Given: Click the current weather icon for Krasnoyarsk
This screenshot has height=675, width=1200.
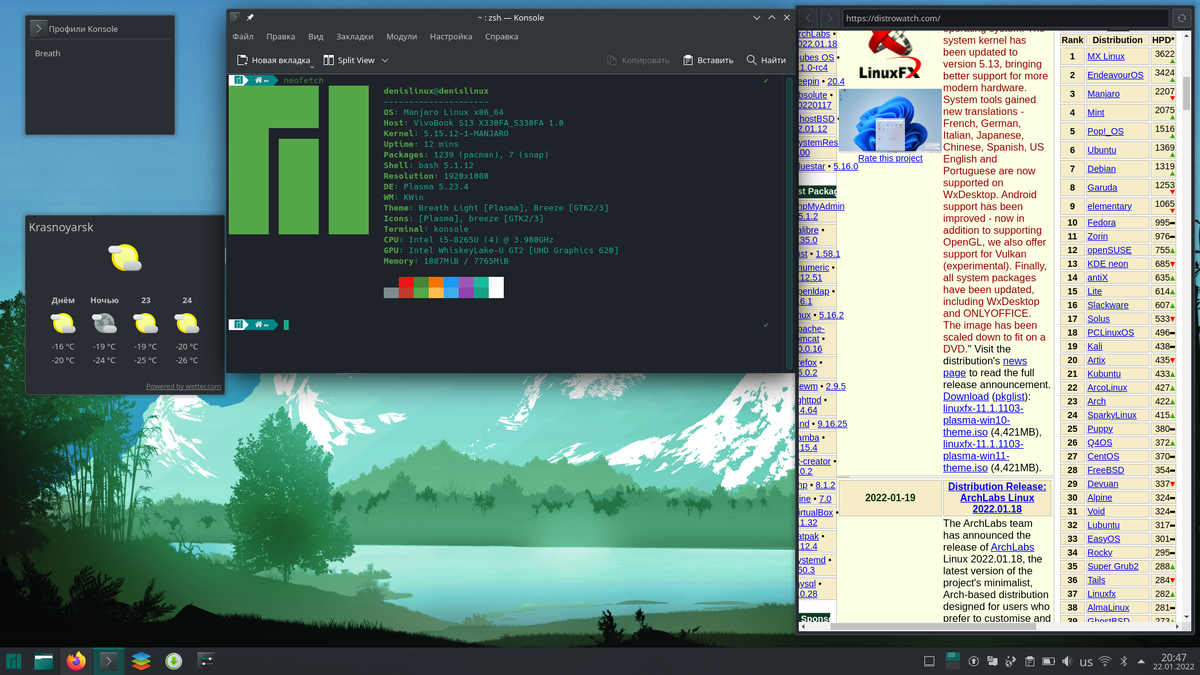Looking at the screenshot, I should (125, 258).
